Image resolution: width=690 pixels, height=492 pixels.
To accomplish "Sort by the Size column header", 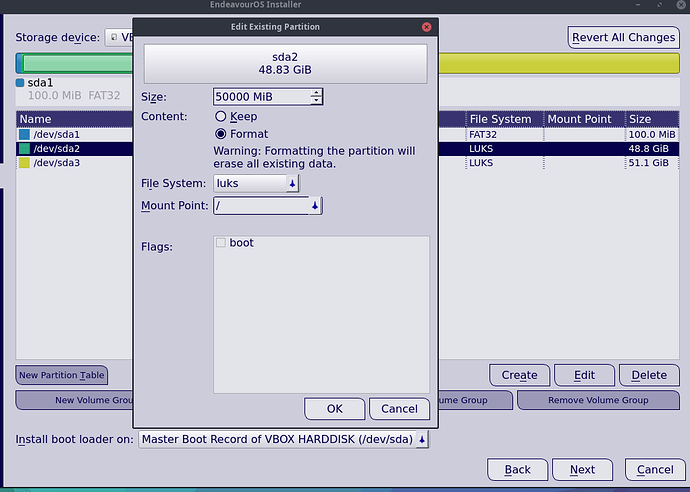I will click(652, 119).
